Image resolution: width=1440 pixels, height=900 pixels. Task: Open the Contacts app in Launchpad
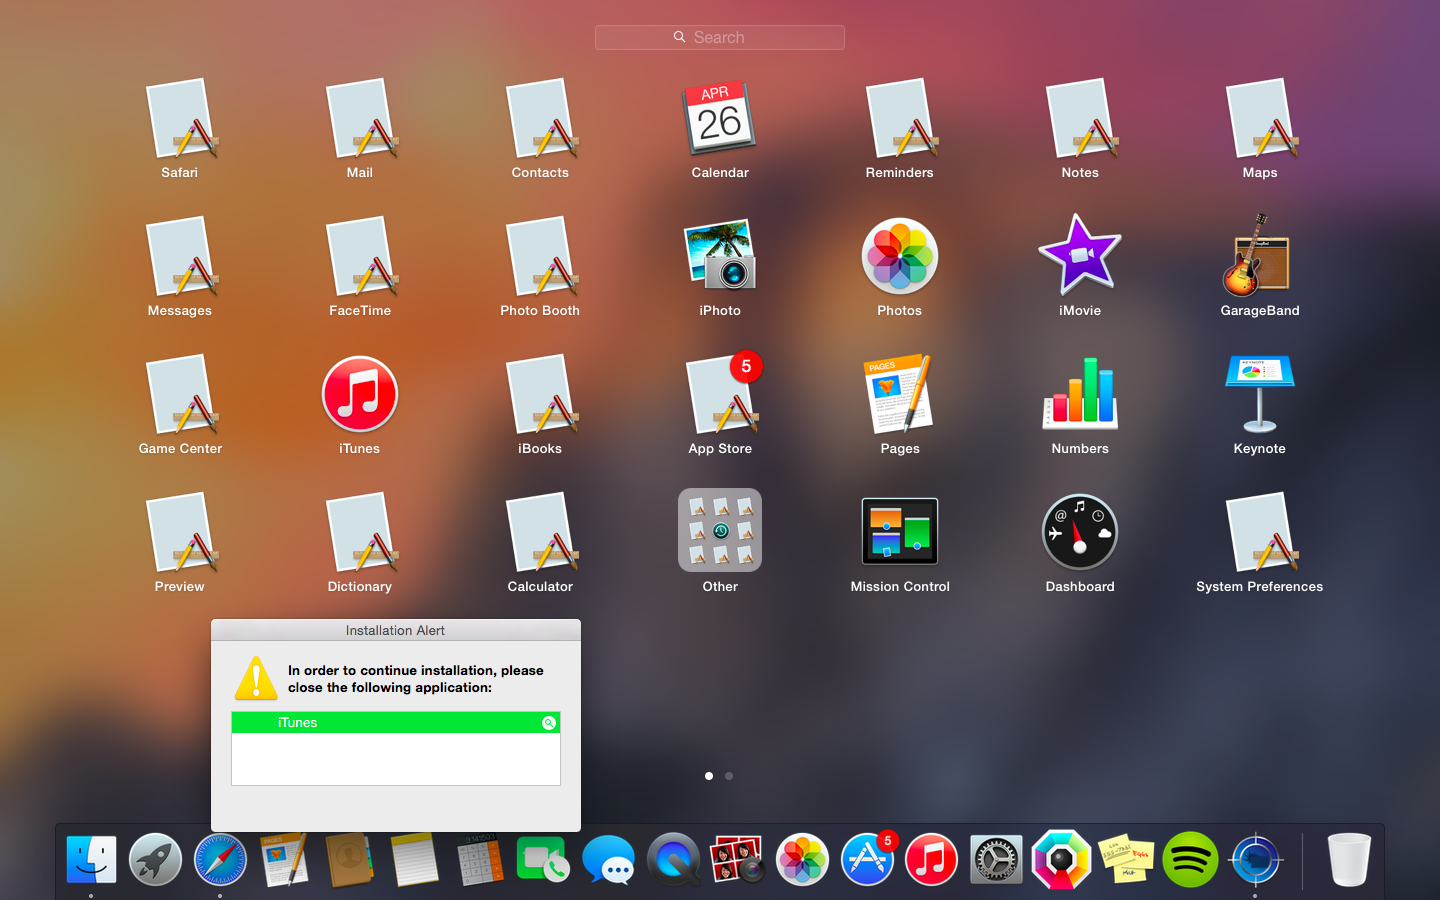tap(540, 120)
